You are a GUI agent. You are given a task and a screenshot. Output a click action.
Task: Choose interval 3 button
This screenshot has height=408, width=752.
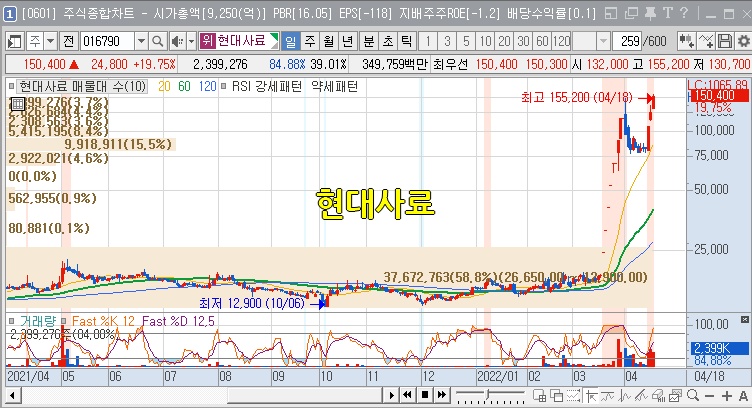[446, 41]
